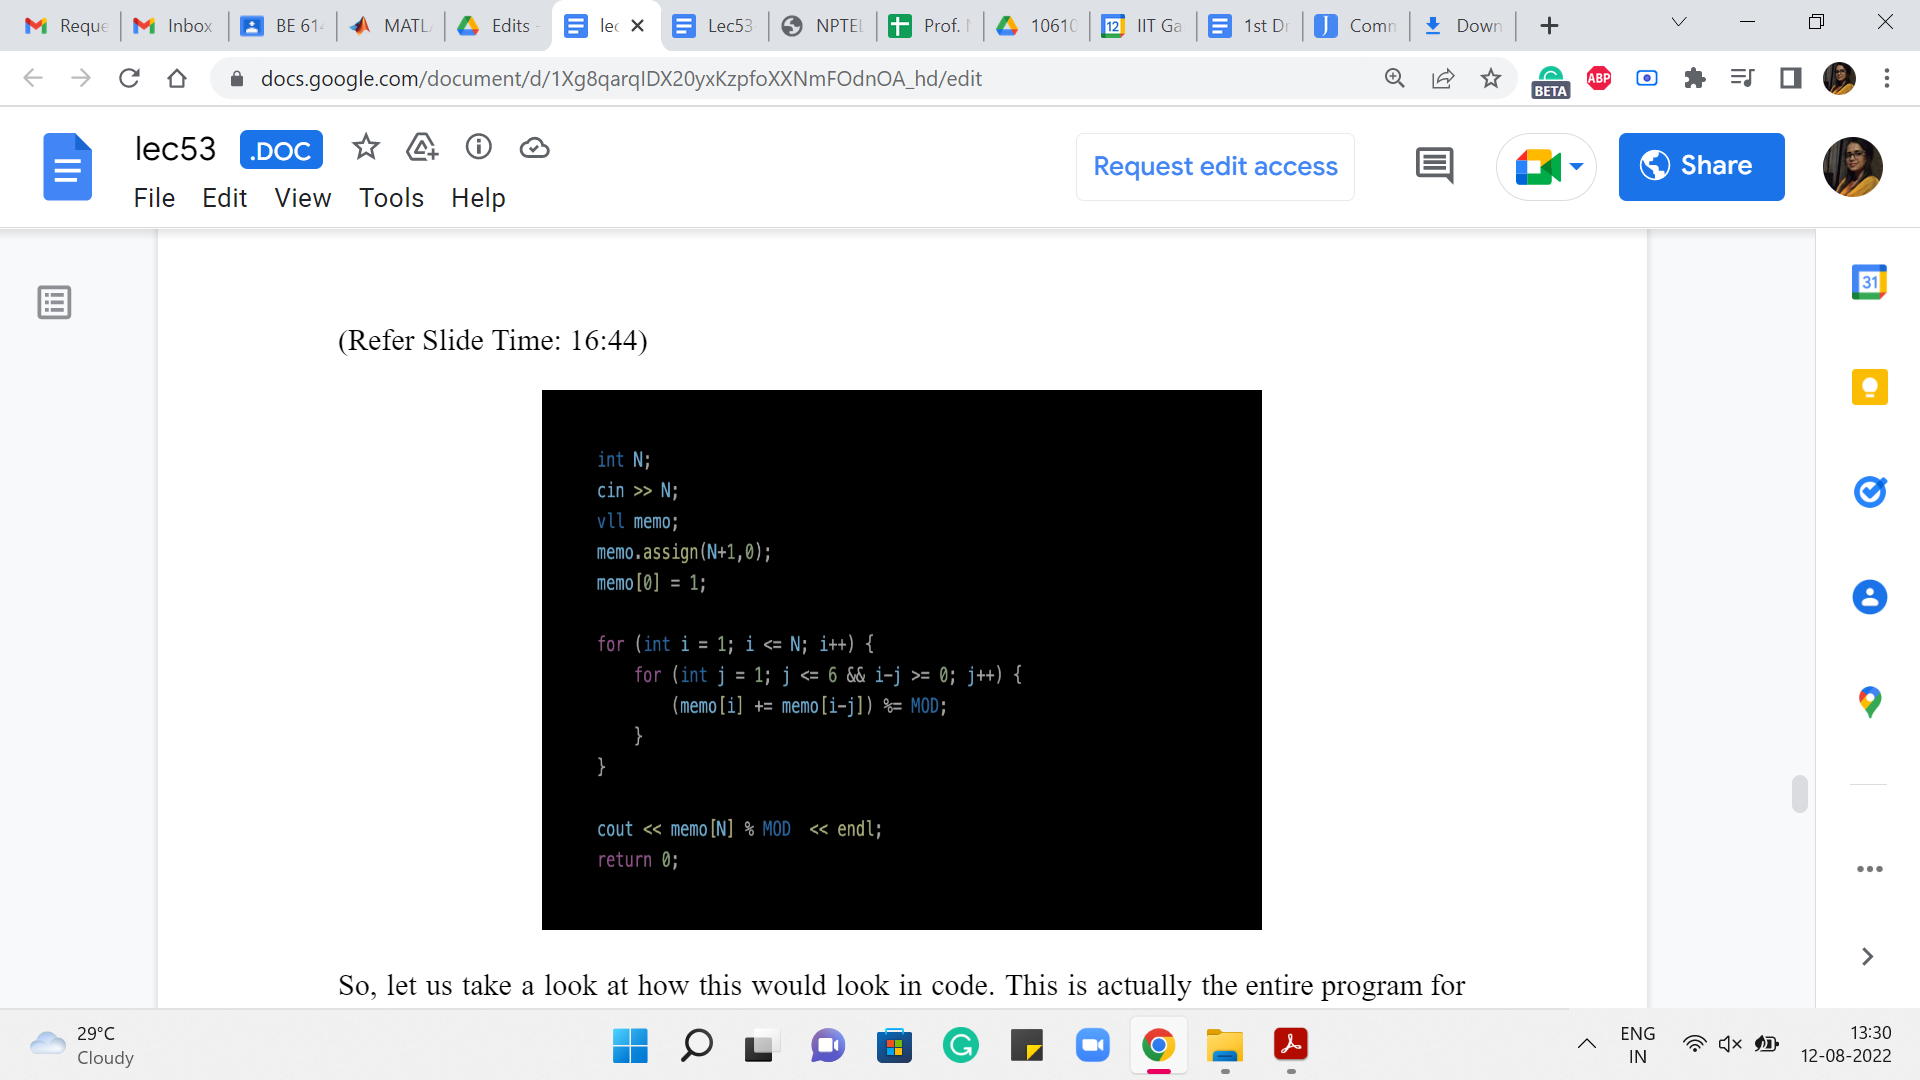
Task: Open weather widget 29°C Cloudy
Action: pyautogui.click(x=82, y=1045)
